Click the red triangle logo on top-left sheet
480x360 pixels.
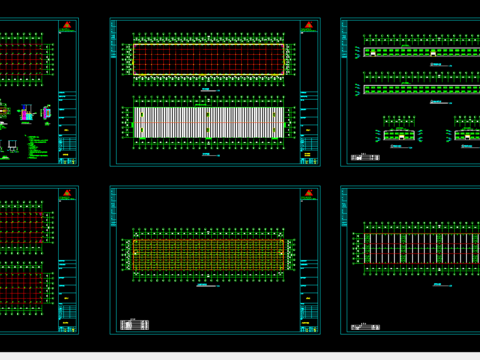click(x=67, y=25)
